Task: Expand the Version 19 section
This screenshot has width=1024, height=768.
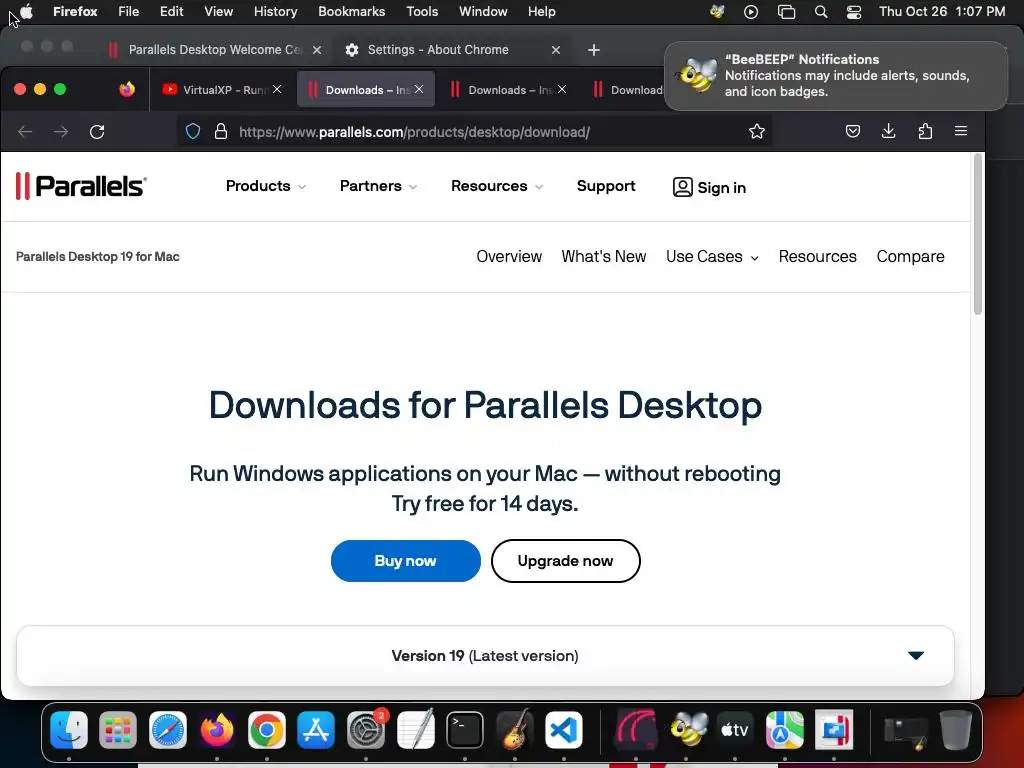Action: (x=485, y=656)
